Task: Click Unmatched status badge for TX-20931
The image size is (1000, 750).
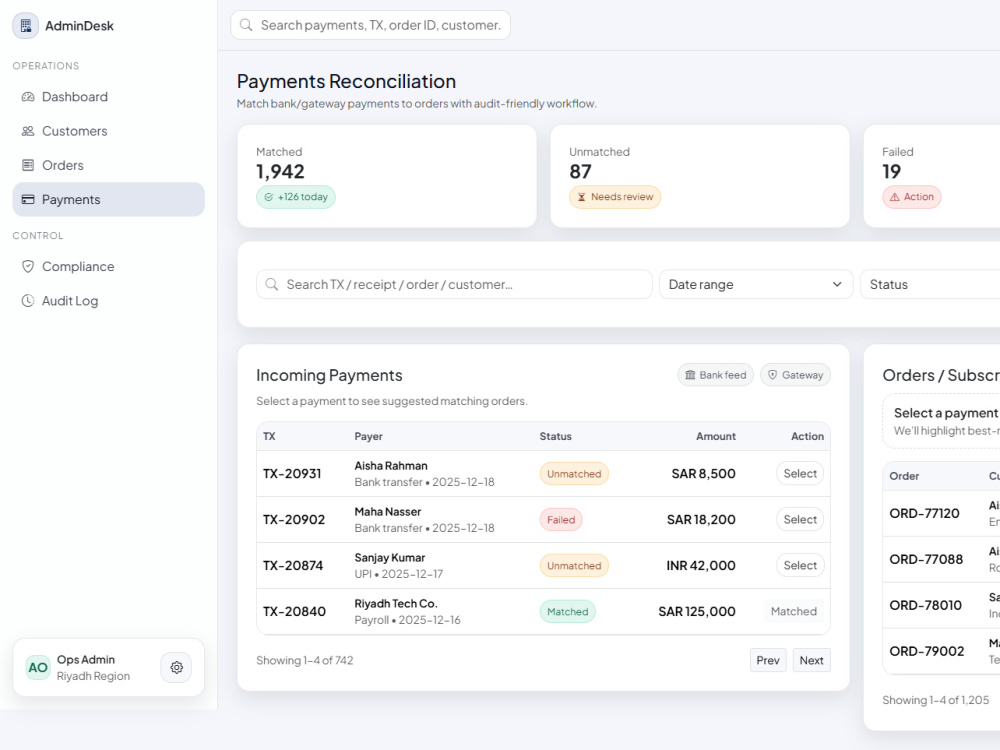Action: pos(574,474)
